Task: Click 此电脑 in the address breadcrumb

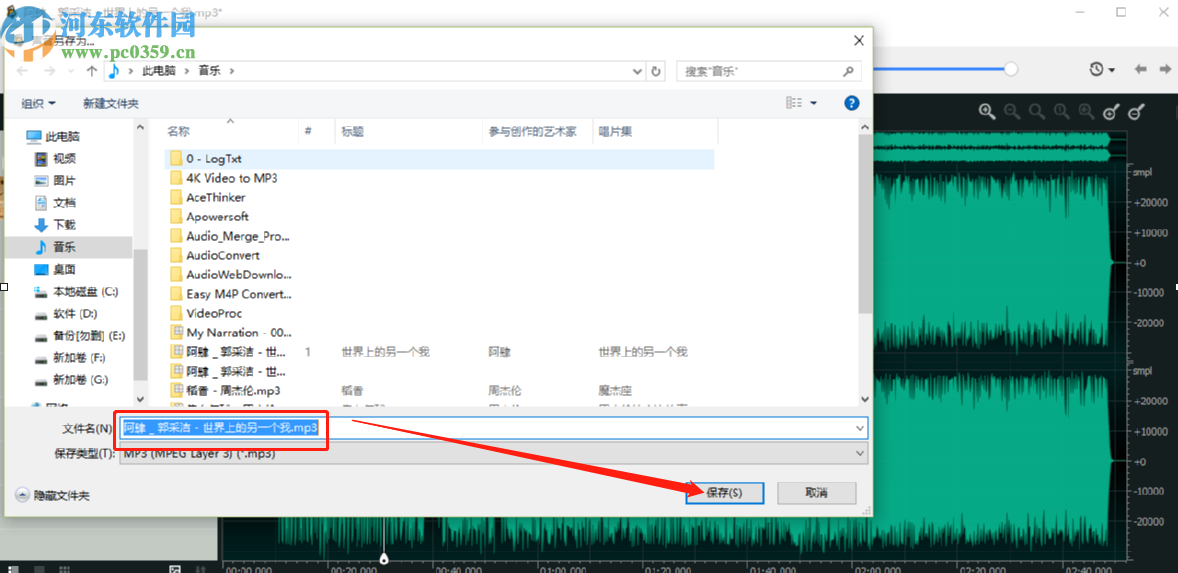Action: tap(159, 71)
